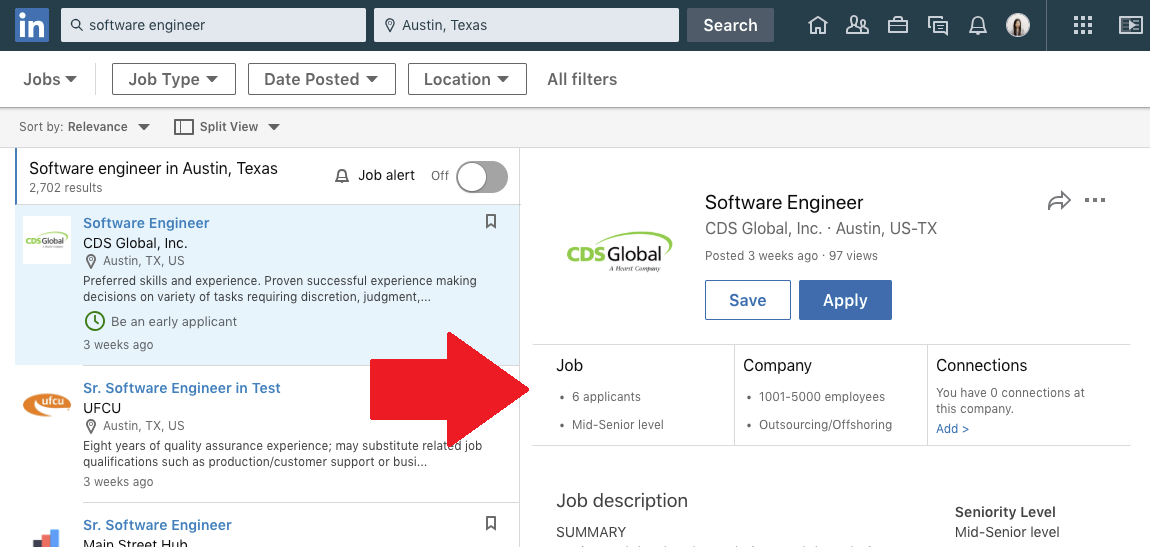Focus the software engineer search field
The width and height of the screenshot is (1150, 547).
point(213,25)
